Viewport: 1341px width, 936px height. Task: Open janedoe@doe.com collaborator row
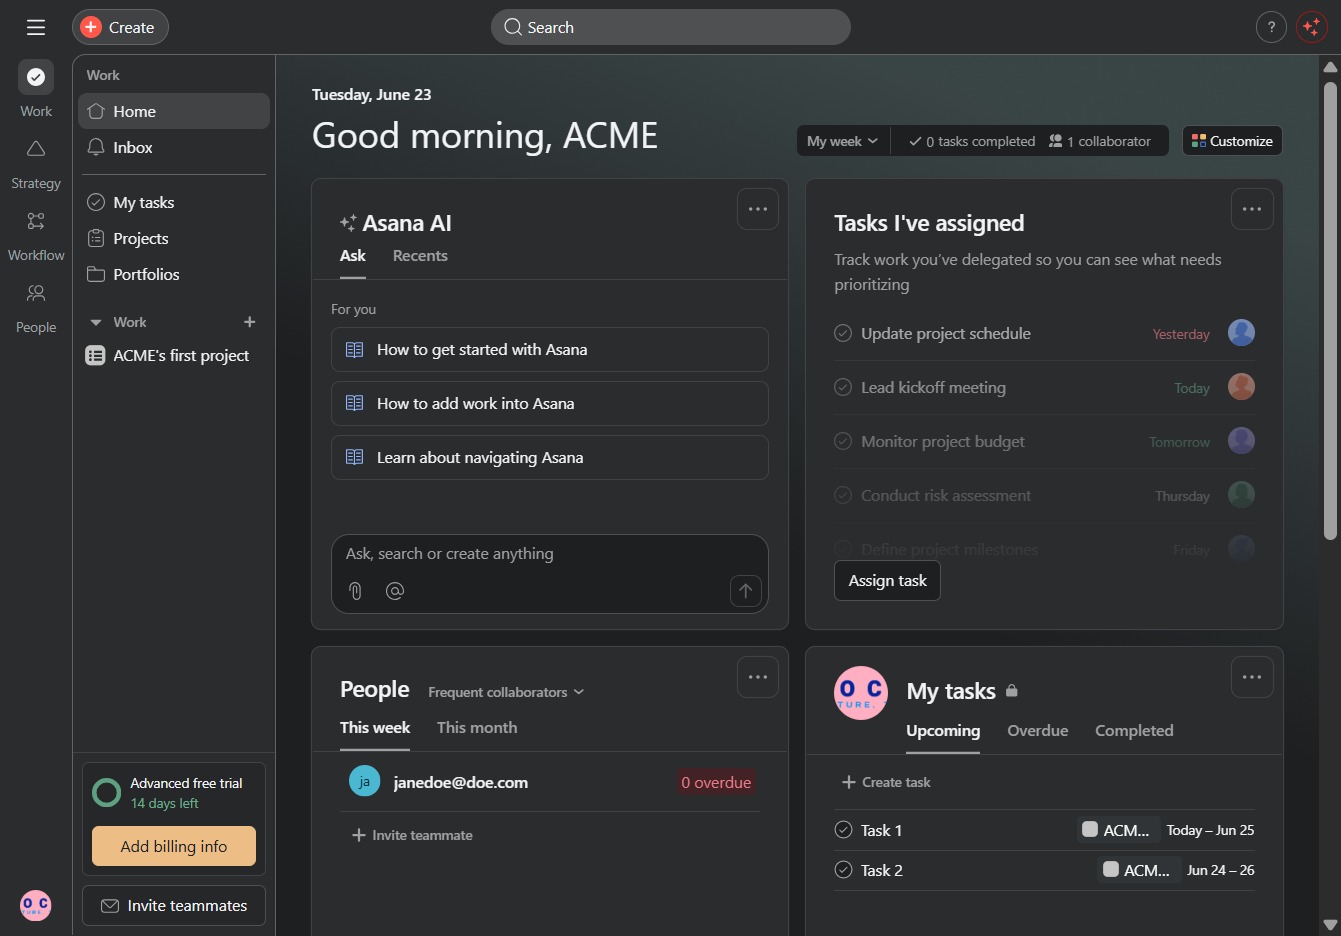tap(550, 782)
